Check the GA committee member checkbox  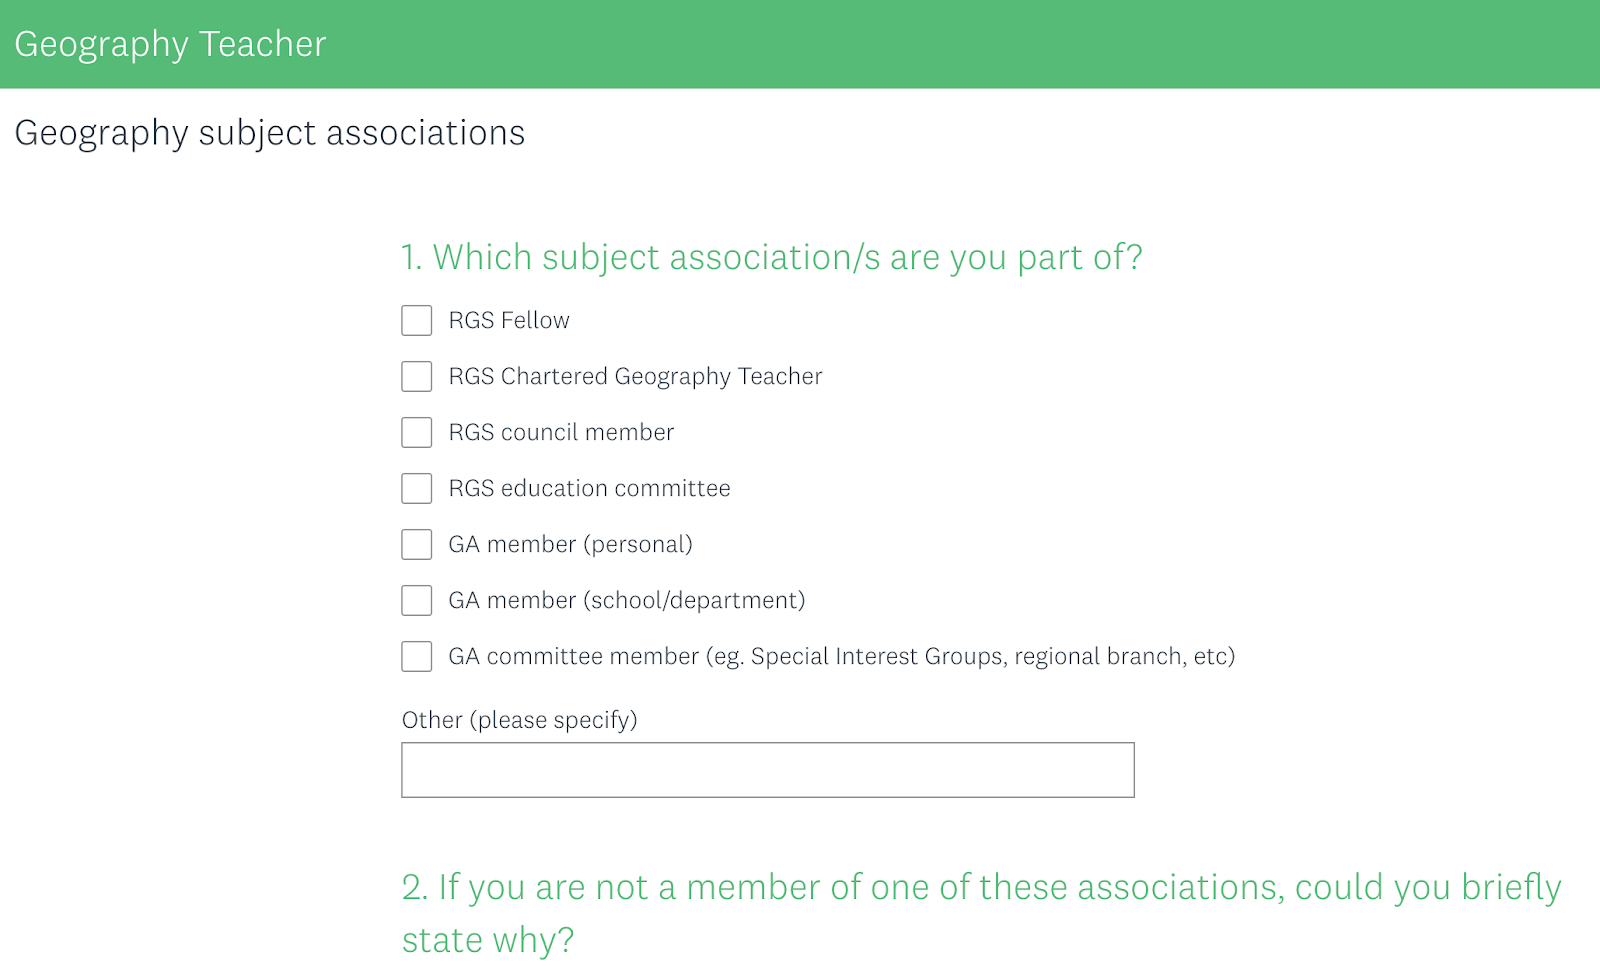click(x=416, y=656)
